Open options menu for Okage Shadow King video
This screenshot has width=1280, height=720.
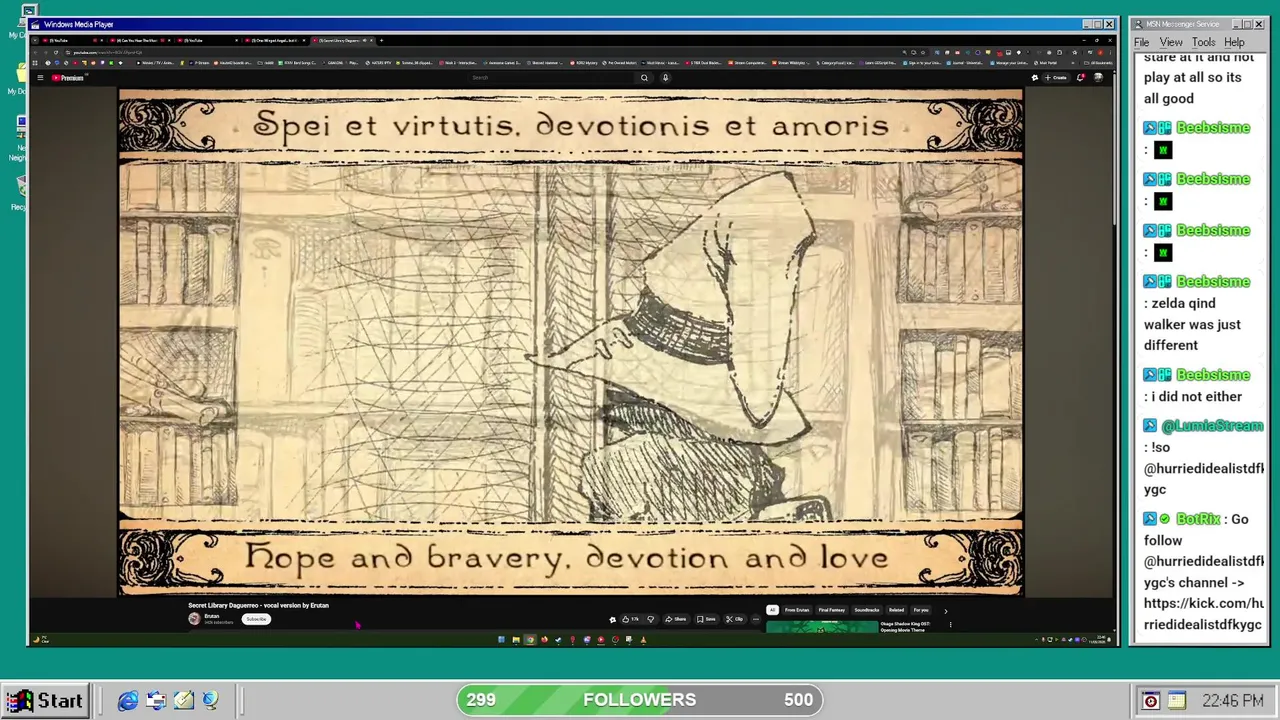(950, 625)
